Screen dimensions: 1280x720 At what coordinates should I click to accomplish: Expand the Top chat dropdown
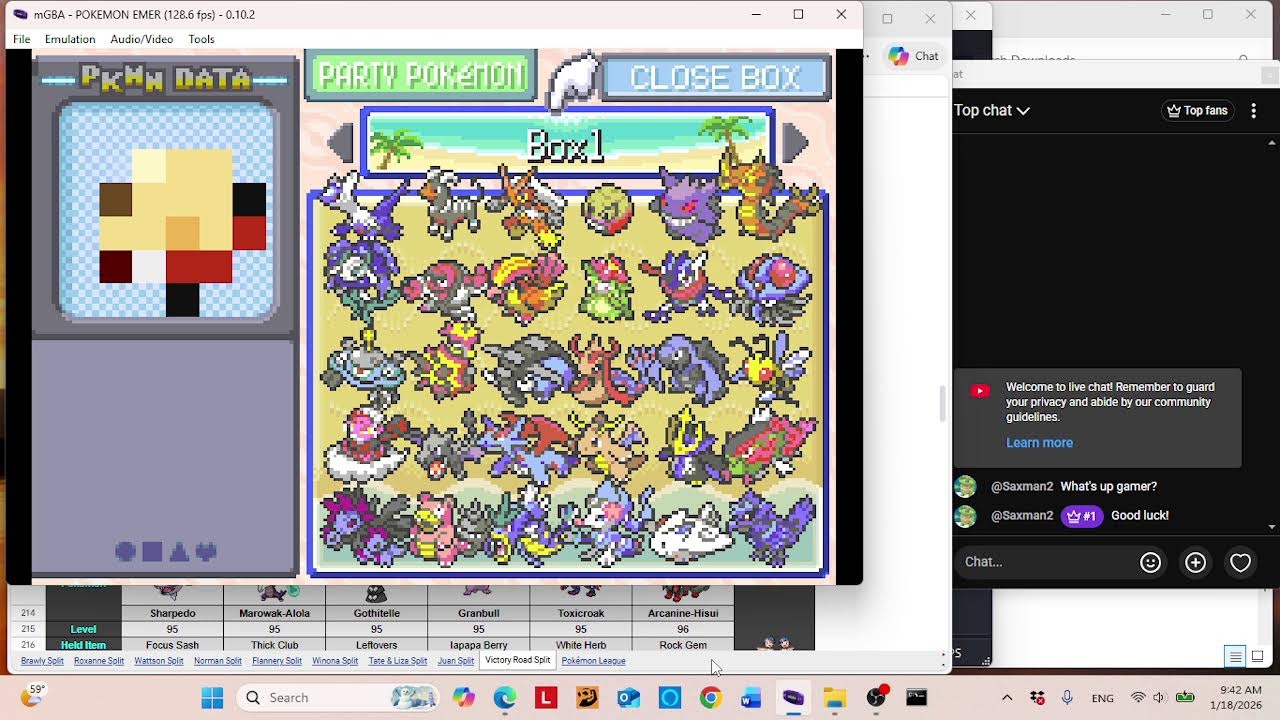point(992,110)
